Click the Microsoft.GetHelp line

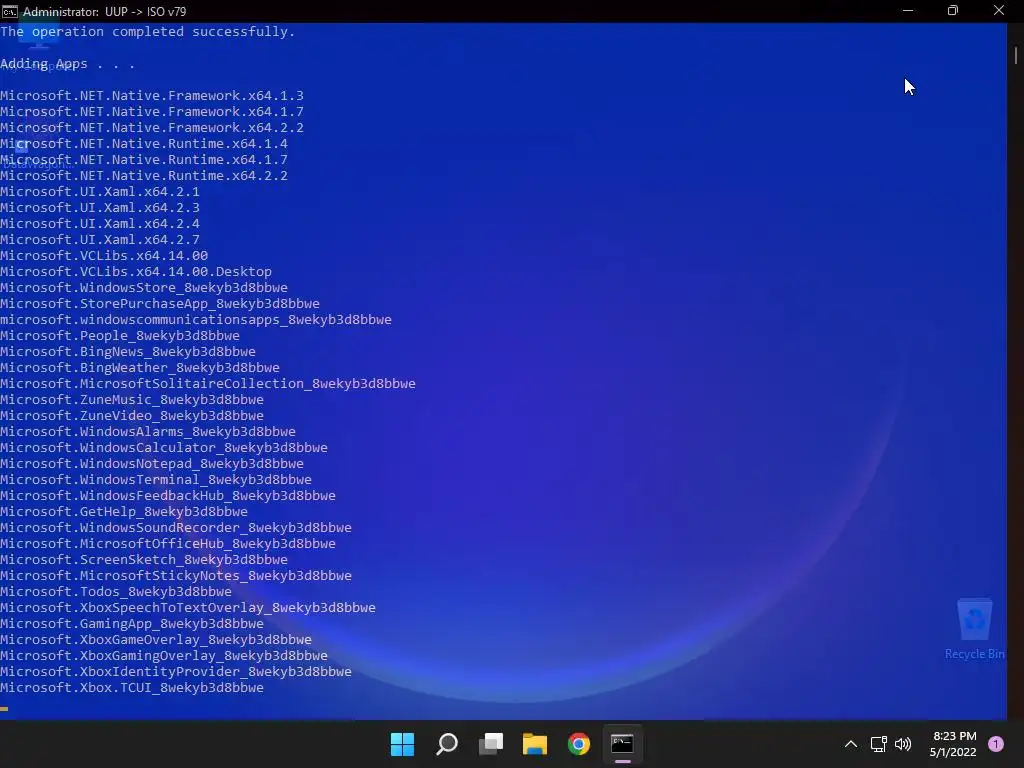pyautogui.click(x=124, y=511)
